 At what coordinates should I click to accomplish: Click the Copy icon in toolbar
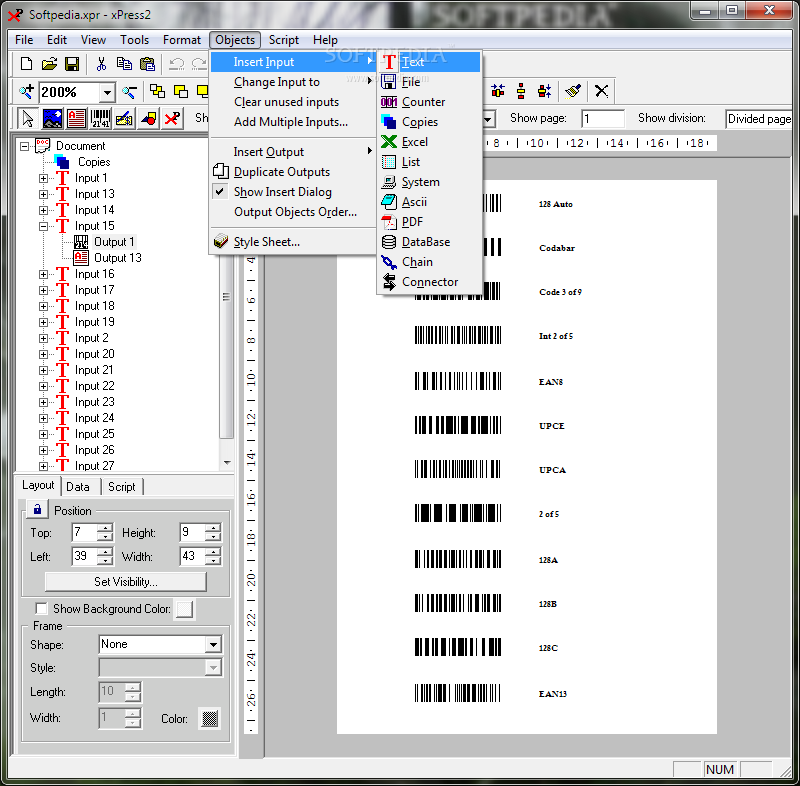click(124, 64)
